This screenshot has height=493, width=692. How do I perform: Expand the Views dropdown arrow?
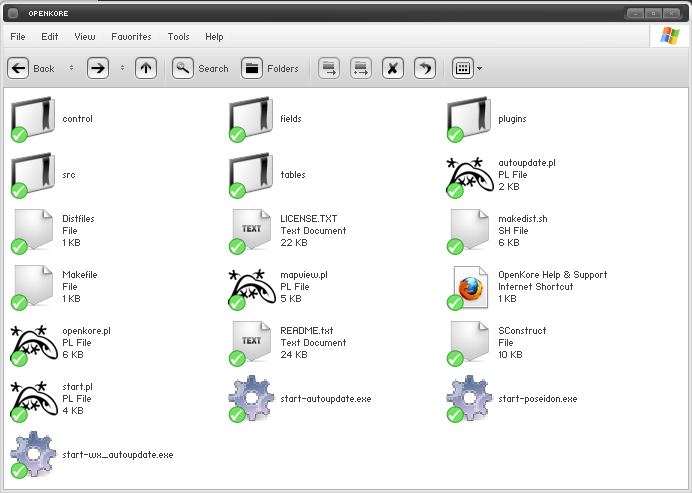click(x=480, y=69)
